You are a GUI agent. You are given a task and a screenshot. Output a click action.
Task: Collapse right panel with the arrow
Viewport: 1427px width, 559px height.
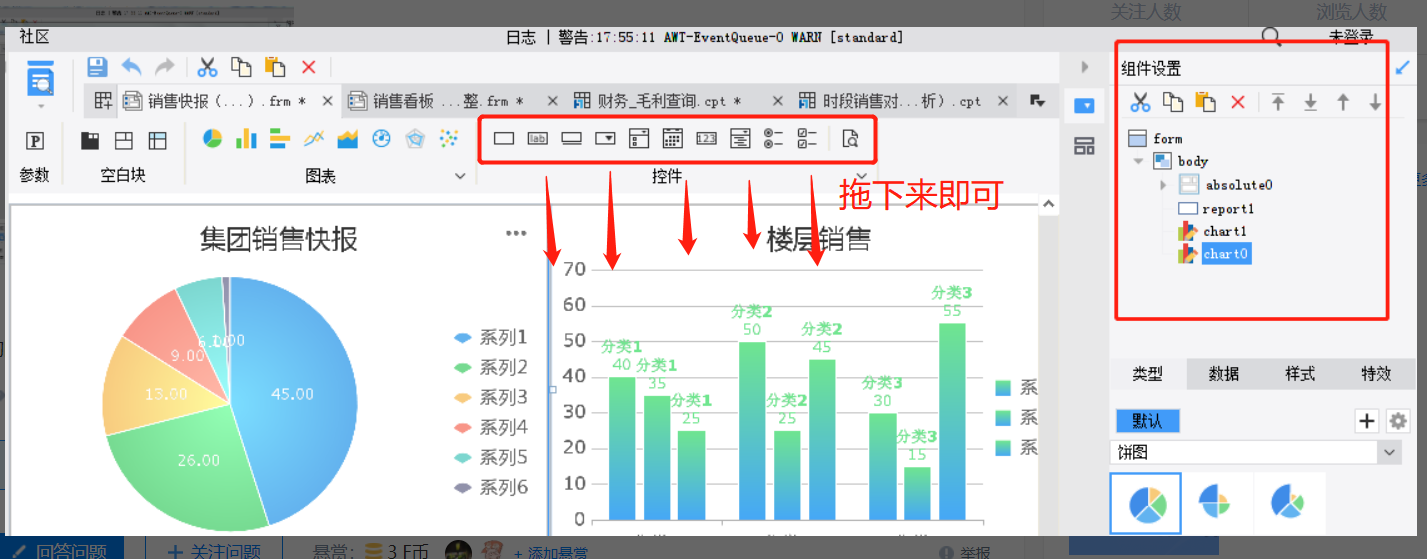pyautogui.click(x=1084, y=67)
